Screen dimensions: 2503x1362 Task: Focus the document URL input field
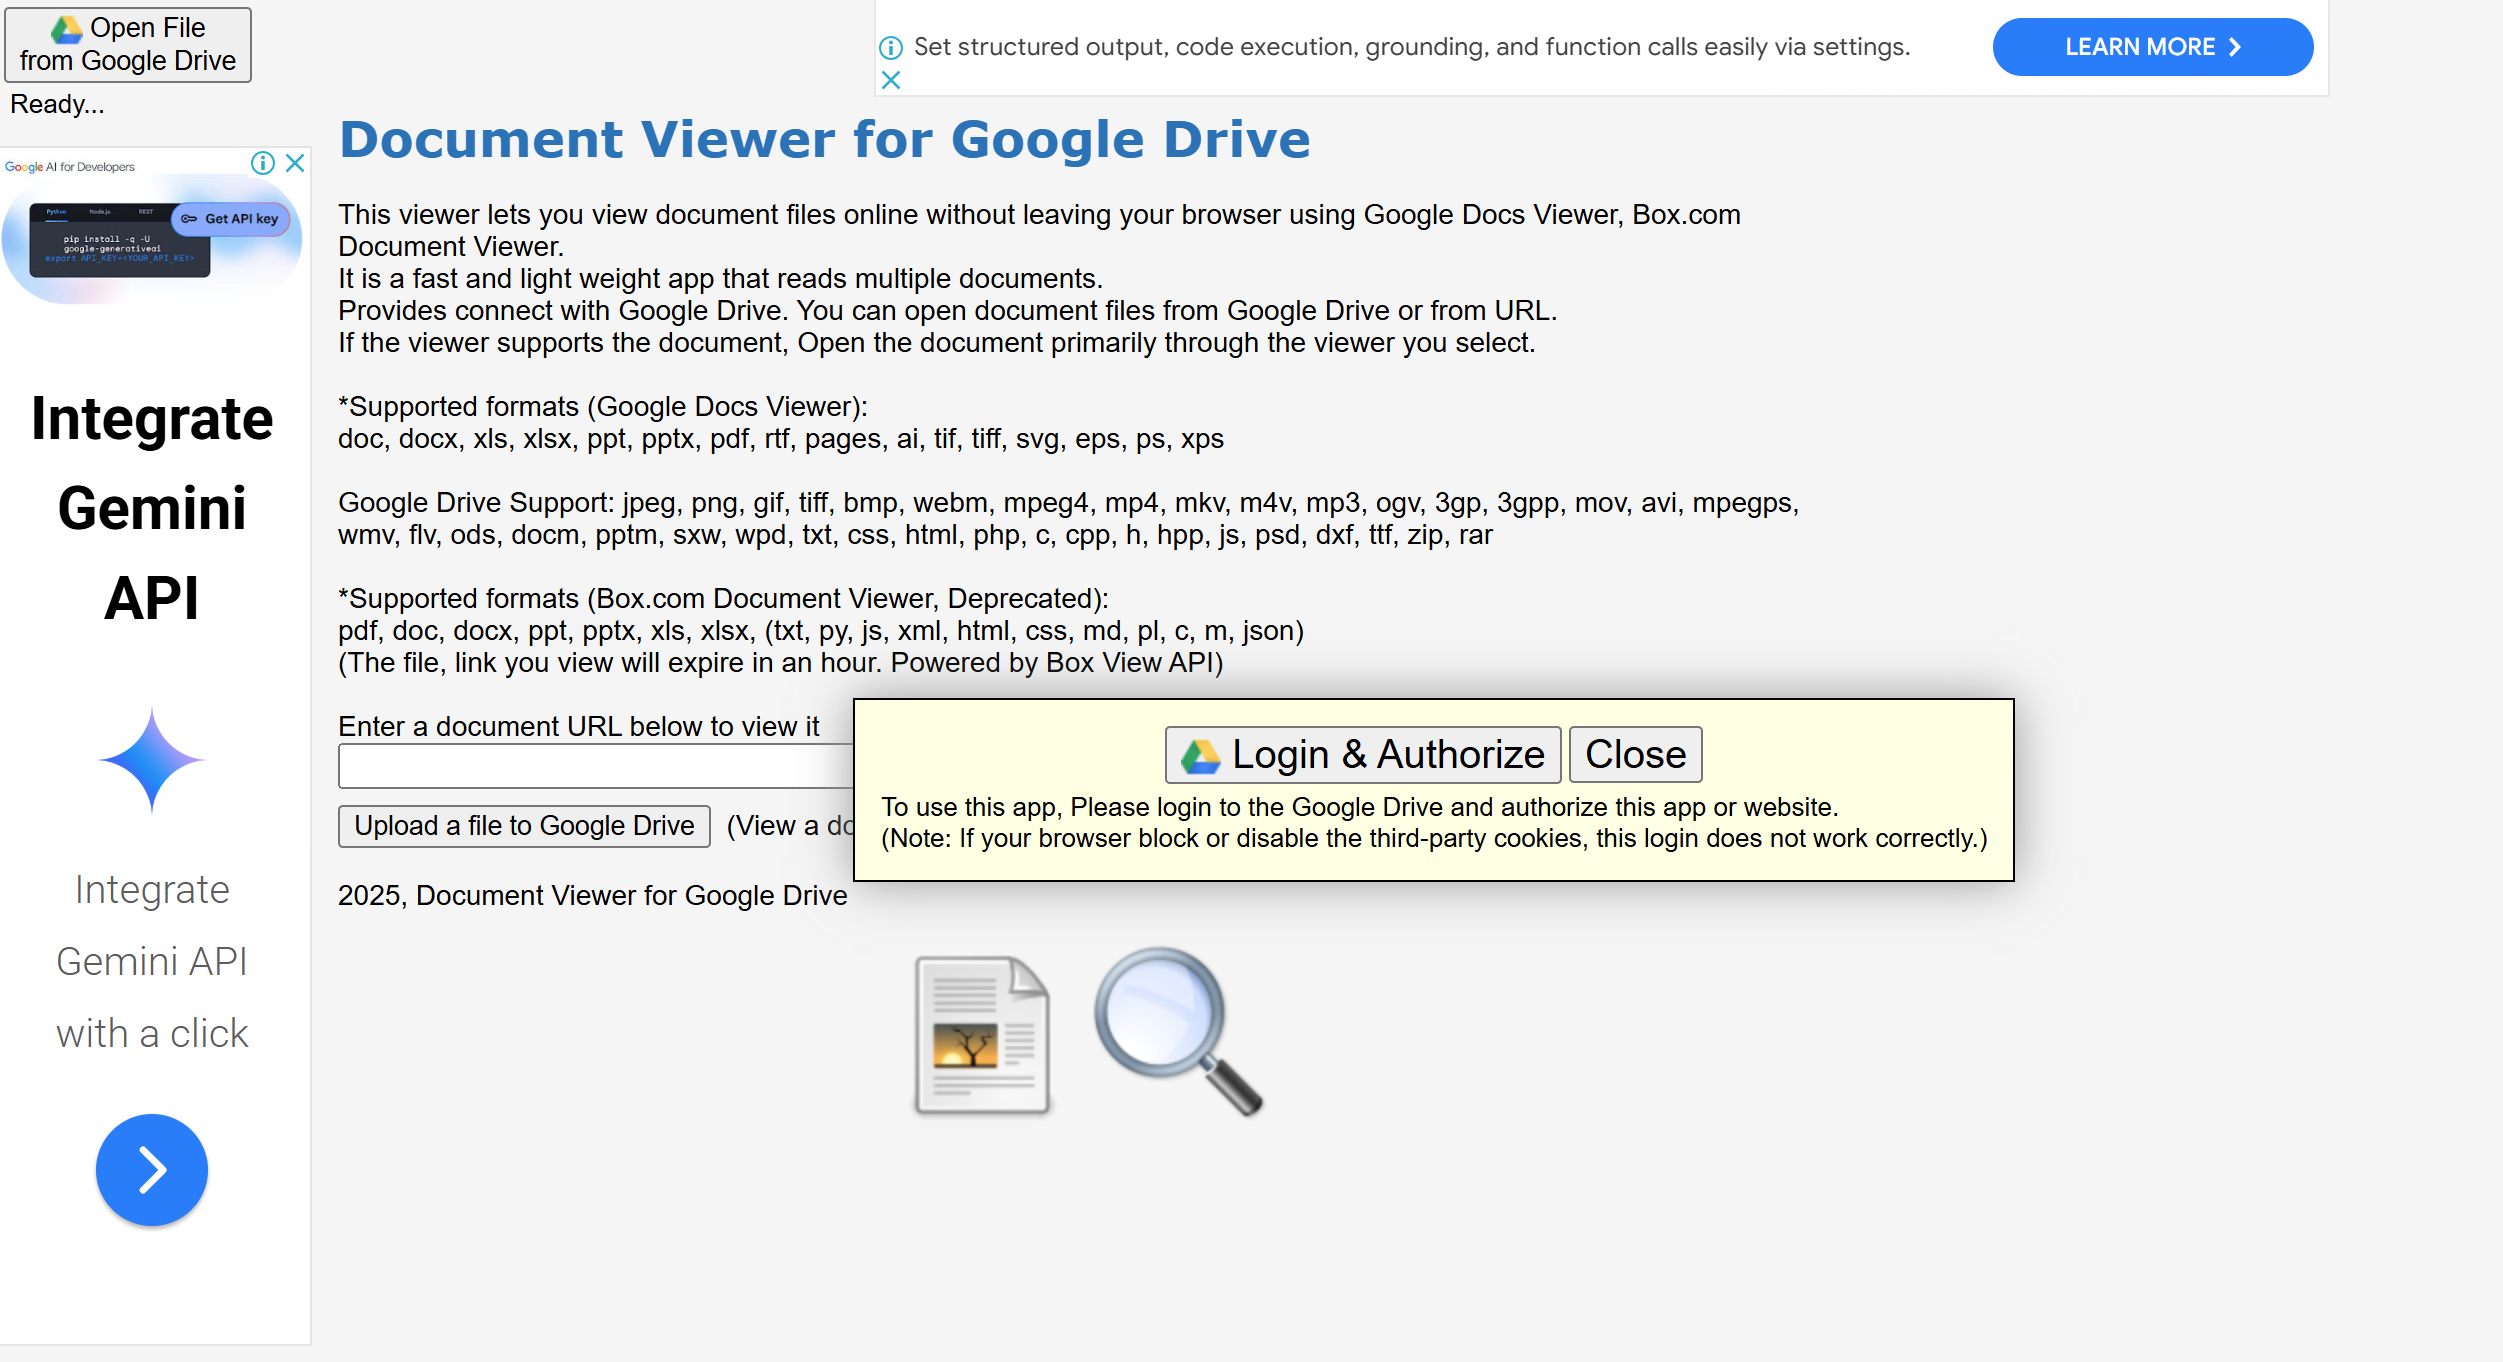coord(596,767)
